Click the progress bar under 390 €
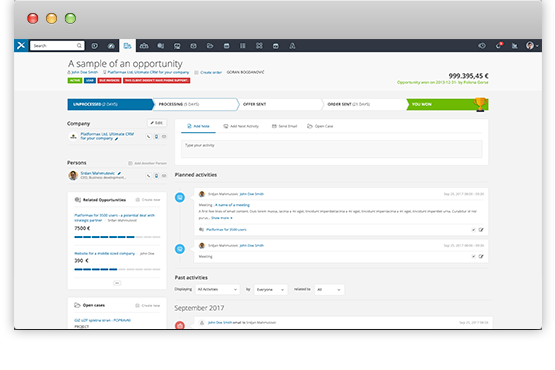Viewport: 555px width, 370px height. 117,269
